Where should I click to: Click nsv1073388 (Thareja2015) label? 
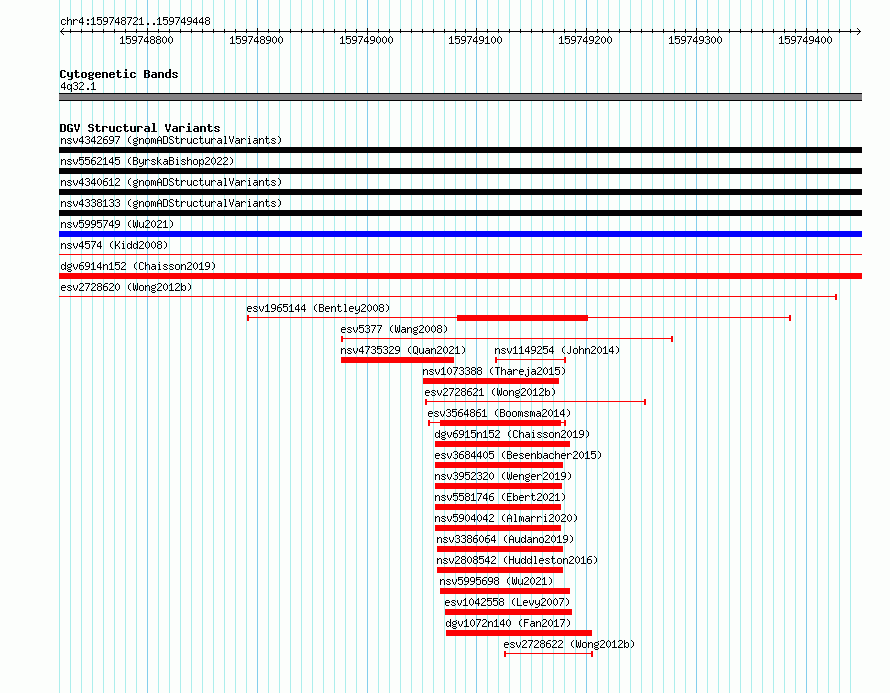(494, 371)
